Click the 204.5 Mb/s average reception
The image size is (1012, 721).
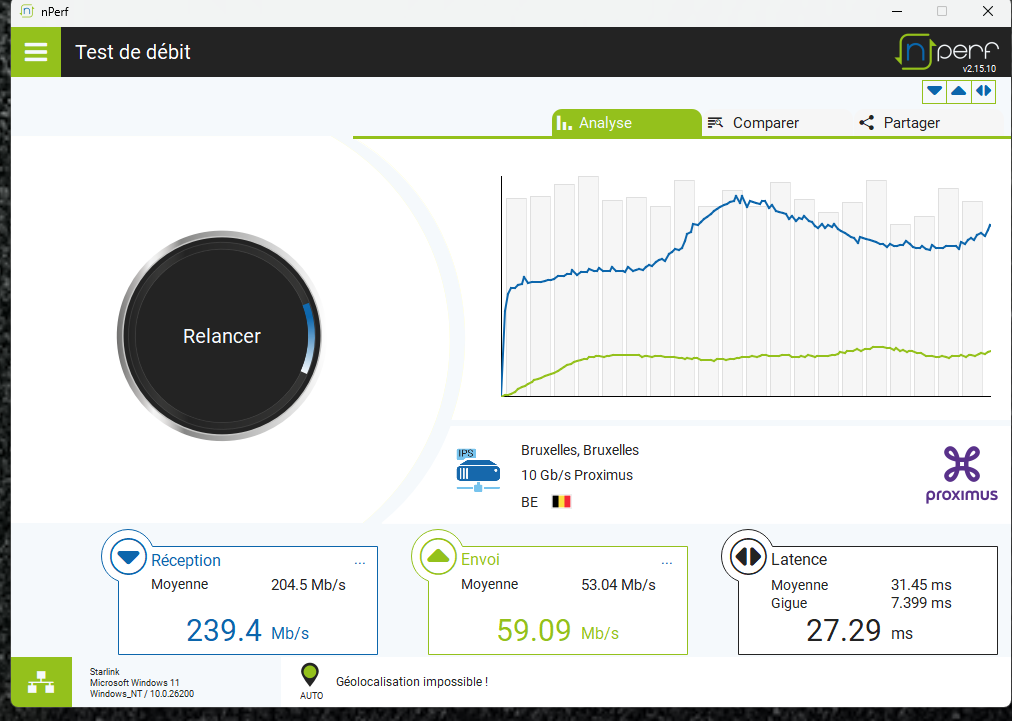click(309, 585)
